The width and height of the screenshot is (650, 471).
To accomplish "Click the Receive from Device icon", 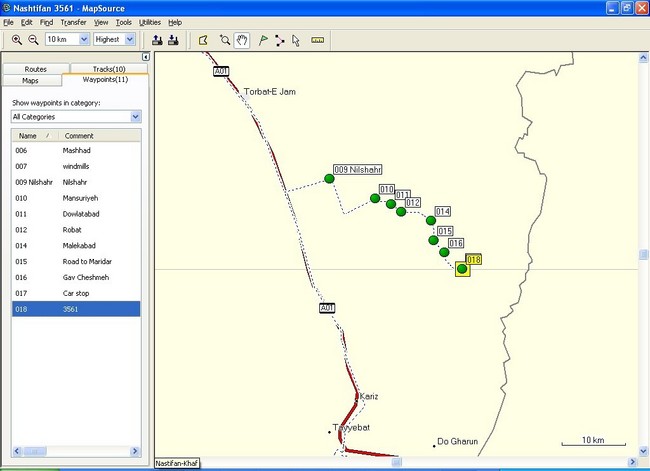I will click(x=173, y=40).
